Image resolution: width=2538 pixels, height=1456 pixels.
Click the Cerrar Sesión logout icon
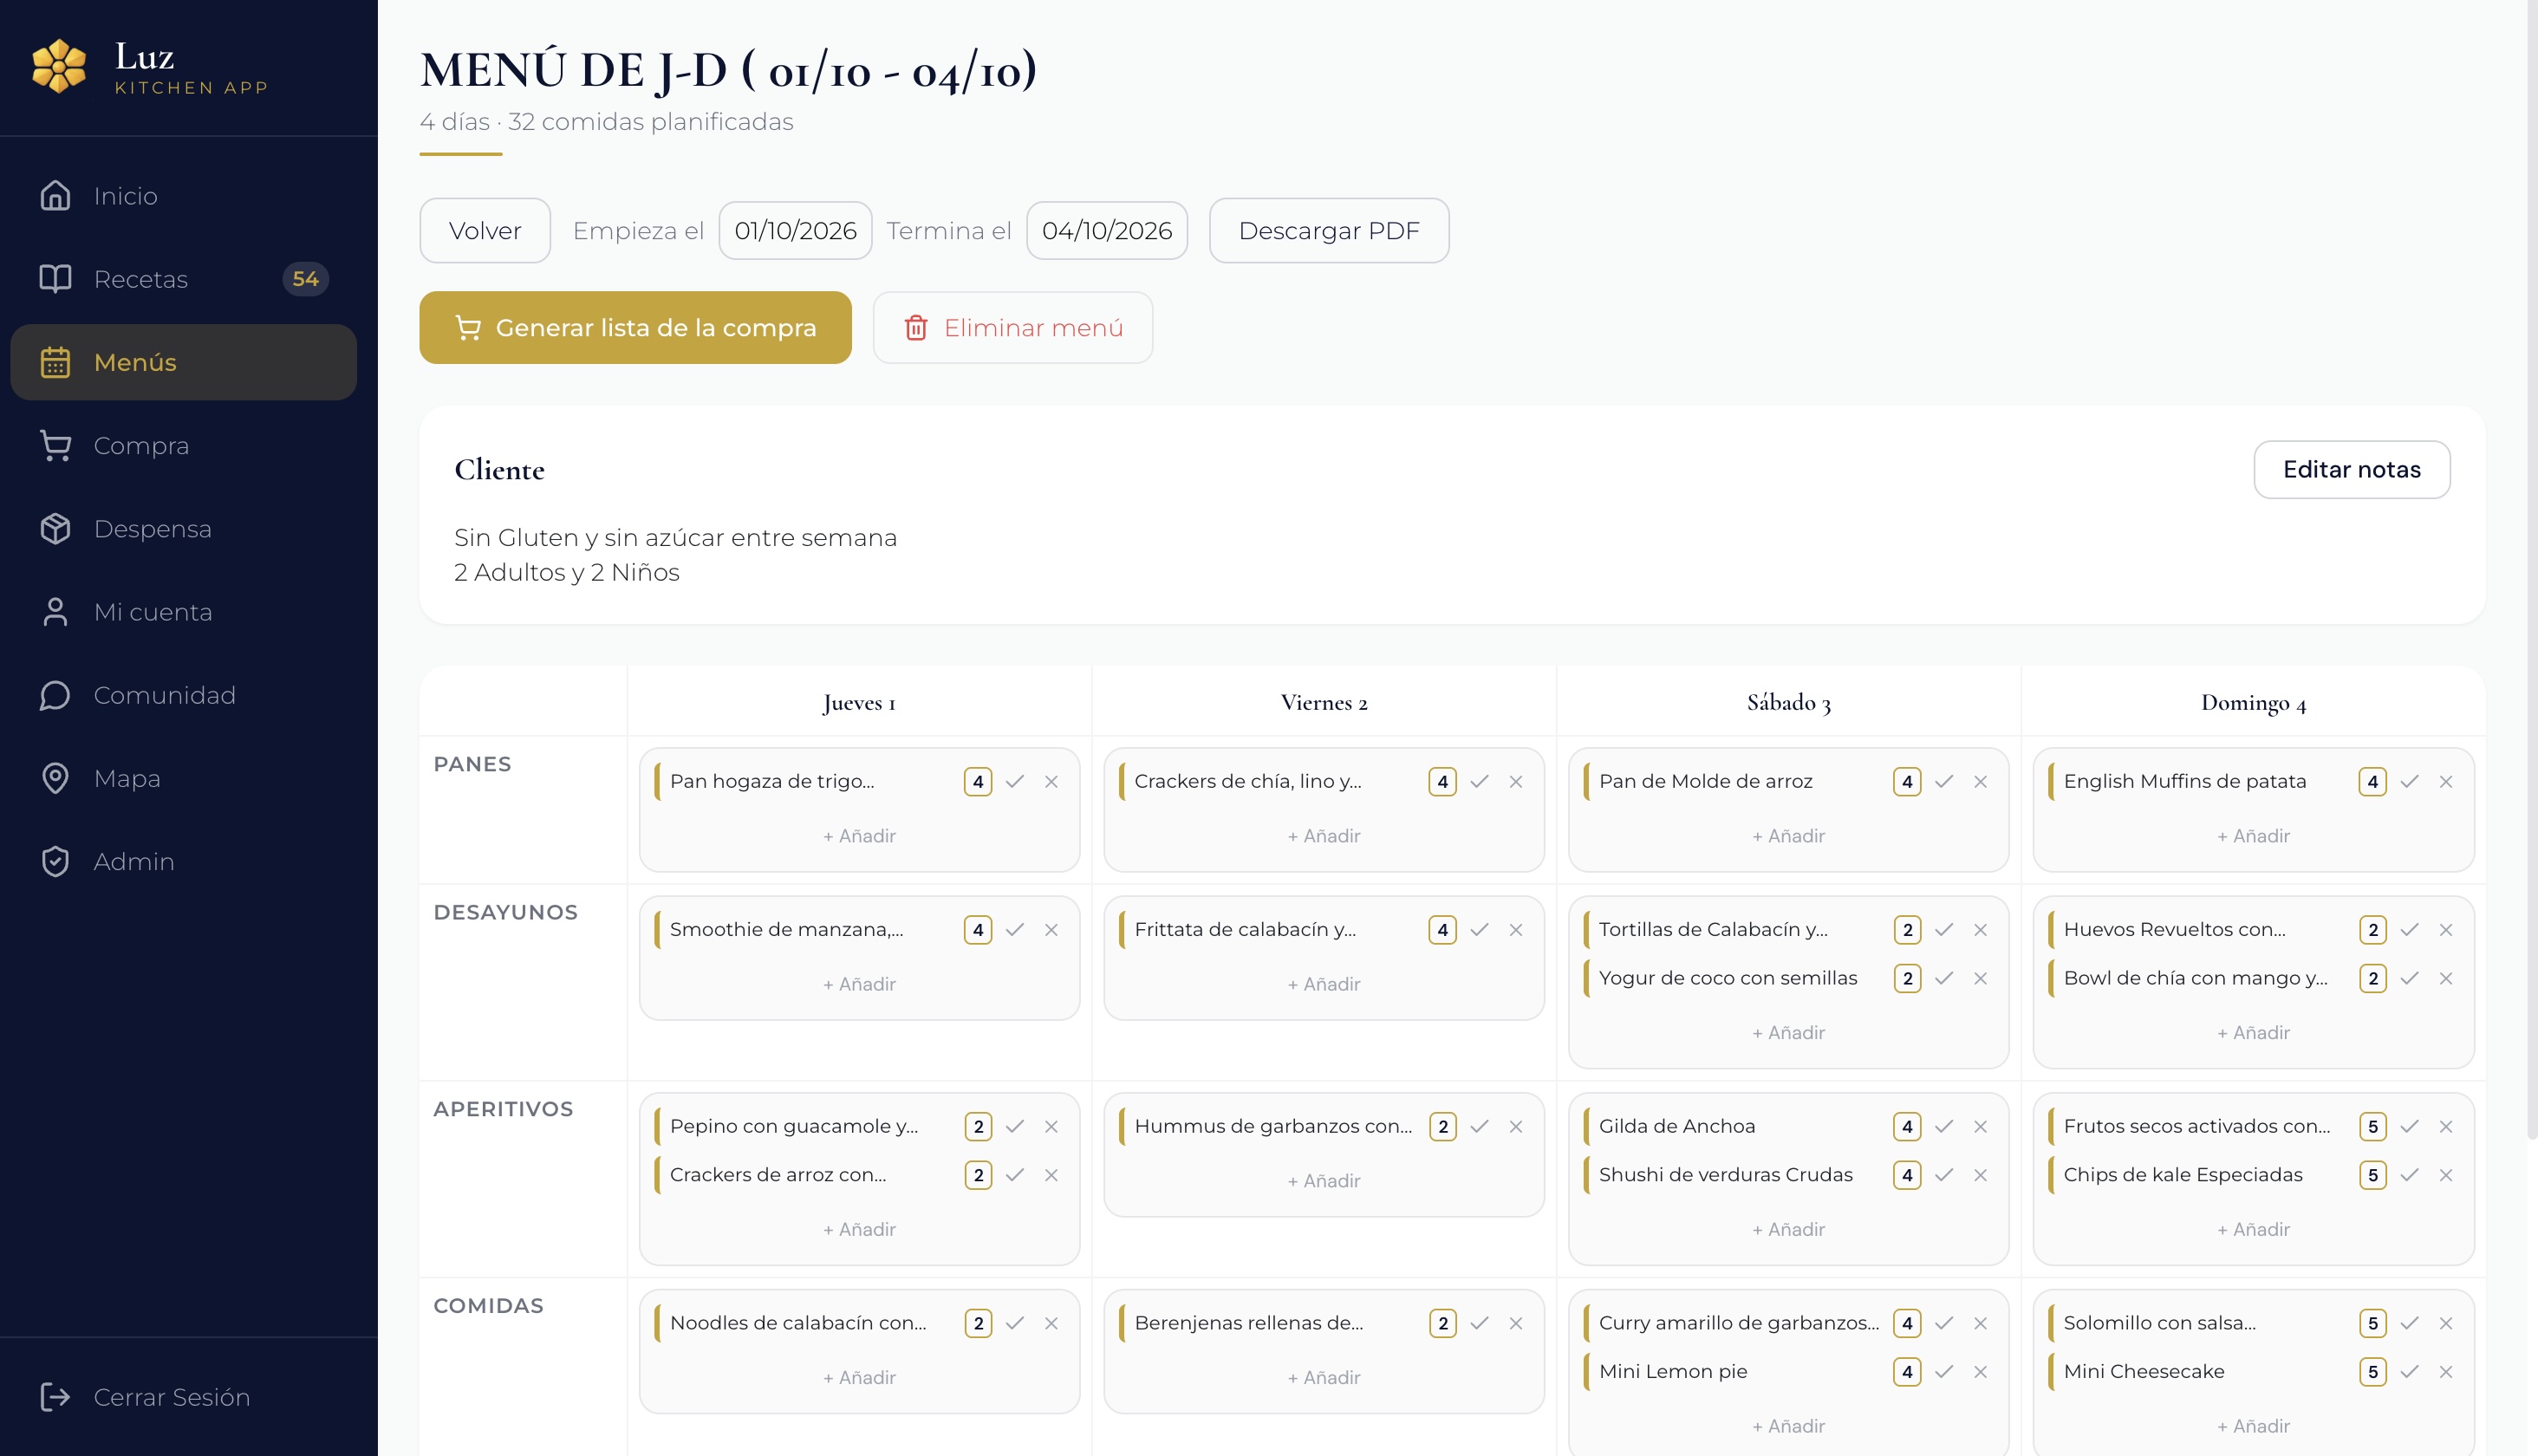[x=55, y=1397]
